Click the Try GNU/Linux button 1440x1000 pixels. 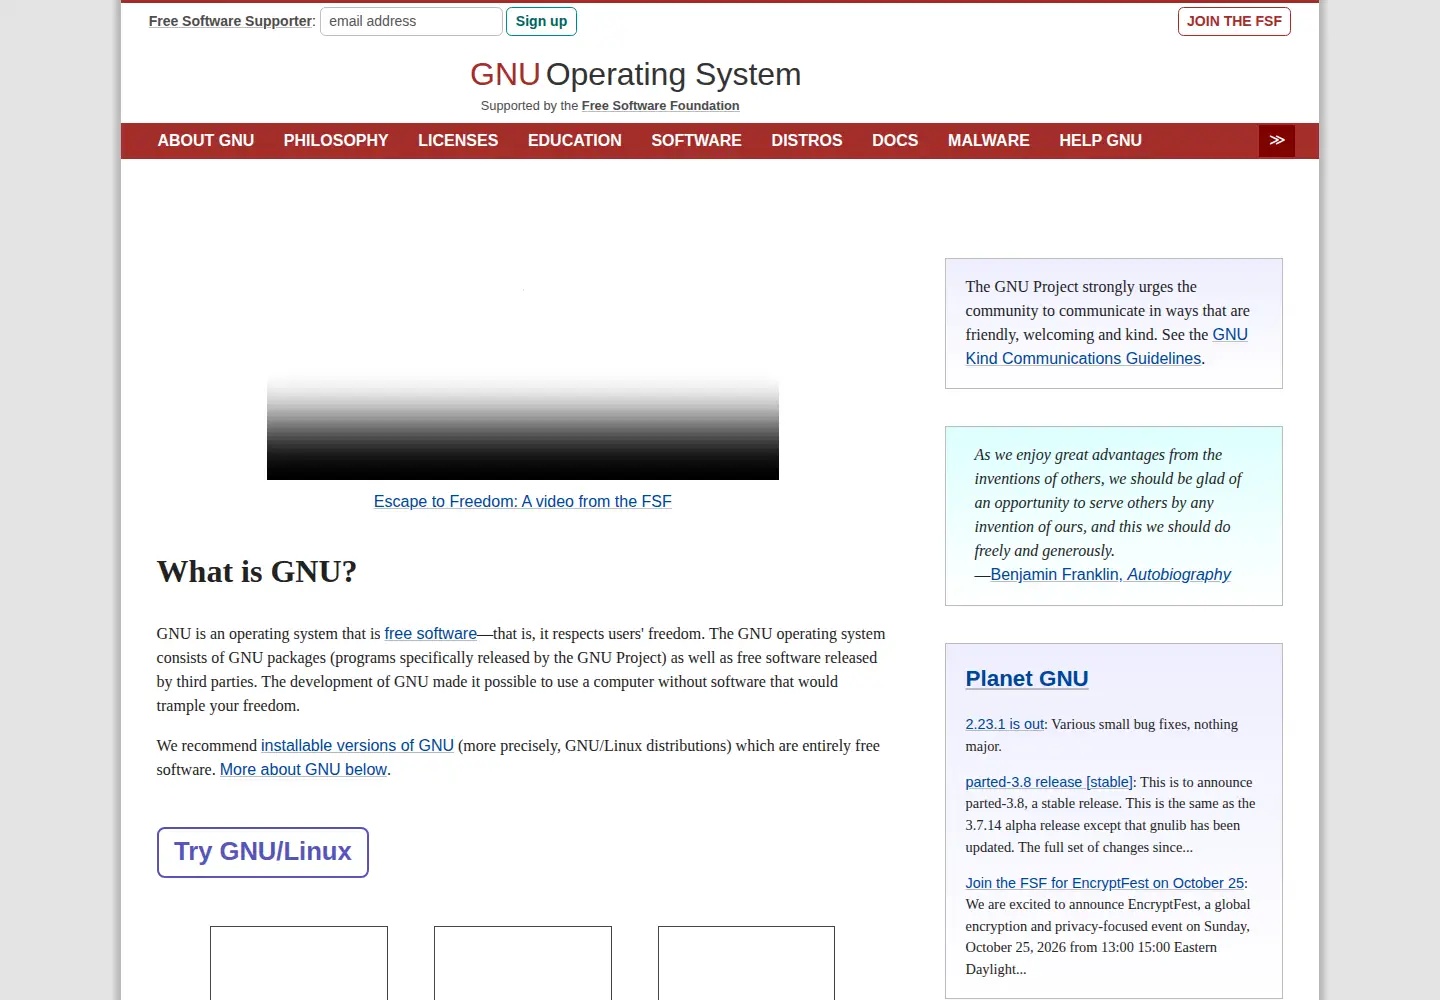[x=263, y=852]
